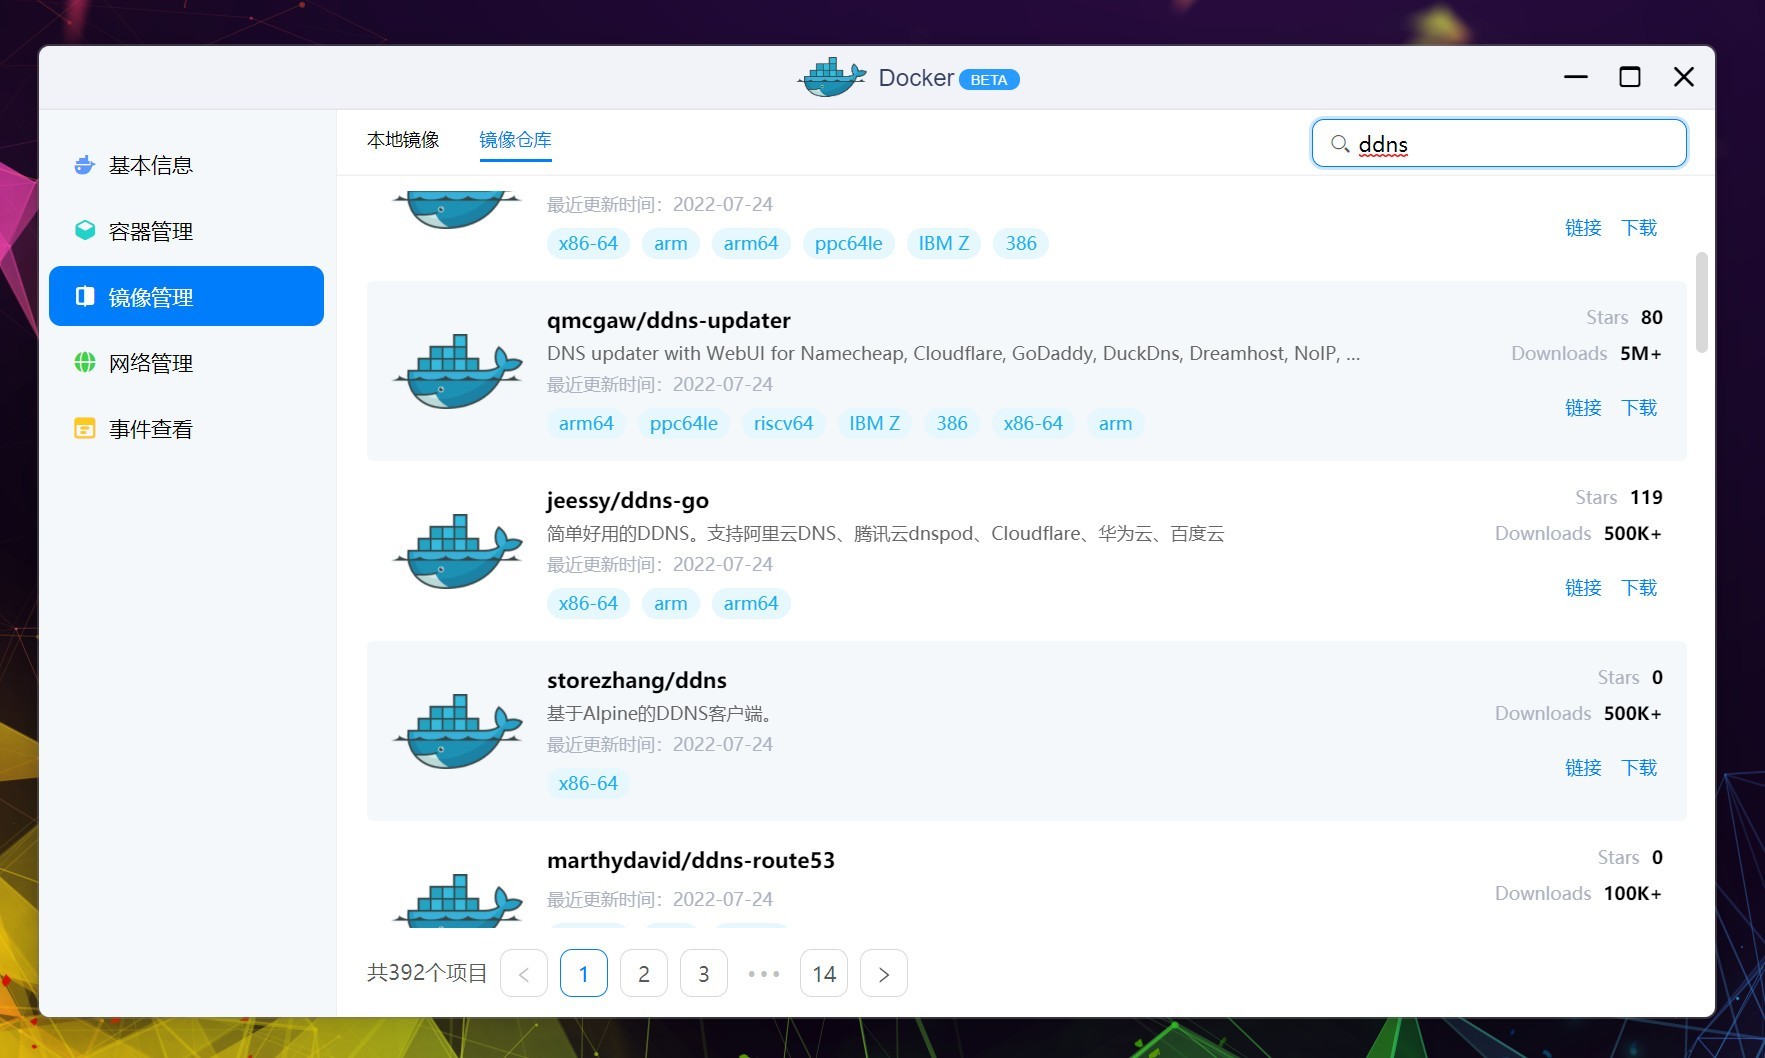
Task: Go to next results page
Action: coord(883,974)
